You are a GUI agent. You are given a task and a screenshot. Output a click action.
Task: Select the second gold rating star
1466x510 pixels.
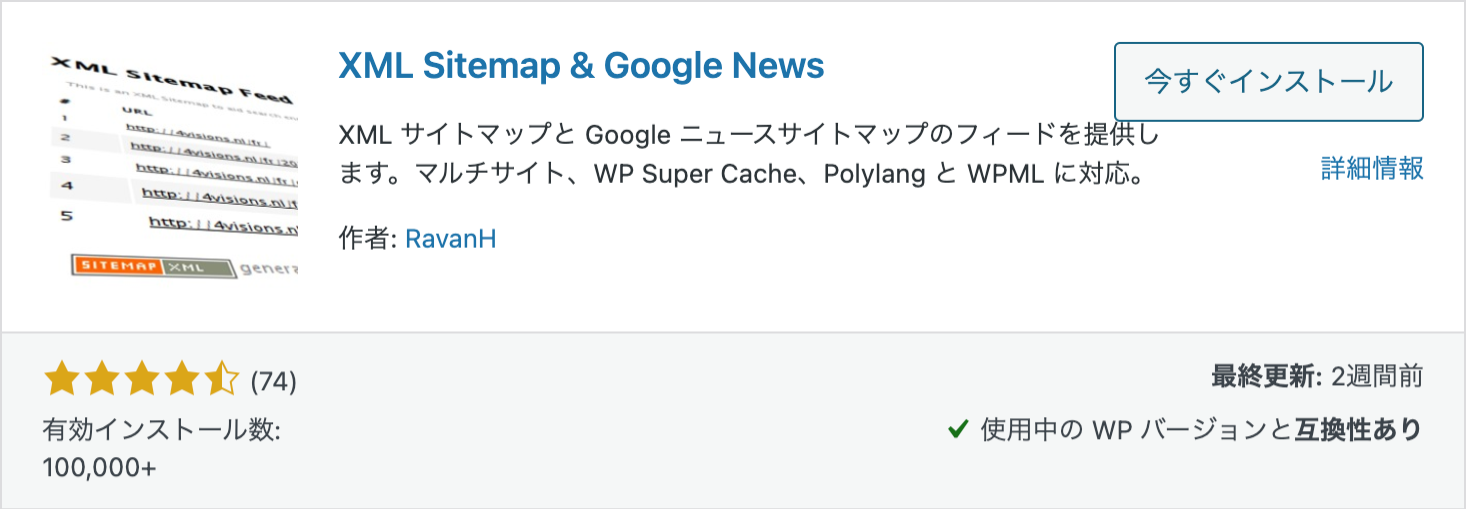pos(102,380)
